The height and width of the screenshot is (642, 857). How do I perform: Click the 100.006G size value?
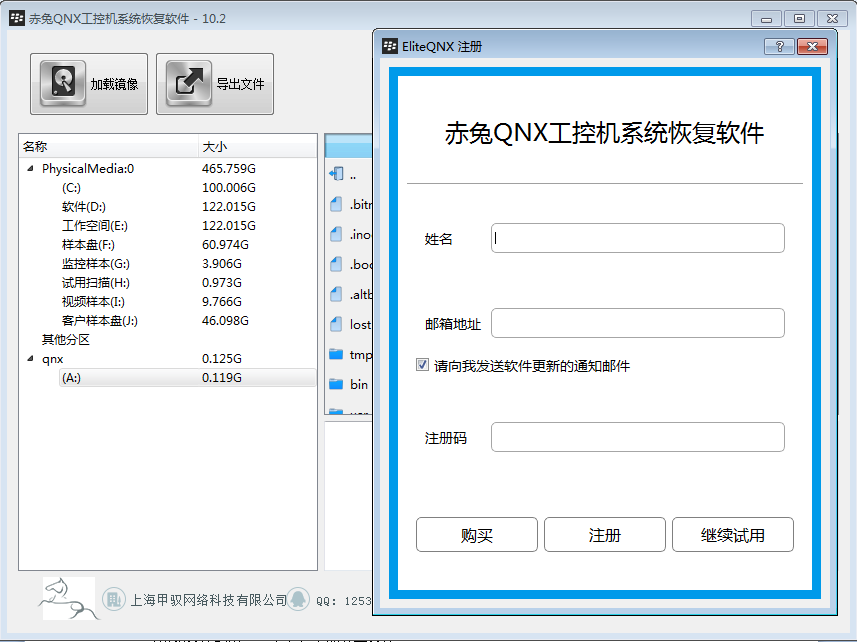[x=228, y=188]
